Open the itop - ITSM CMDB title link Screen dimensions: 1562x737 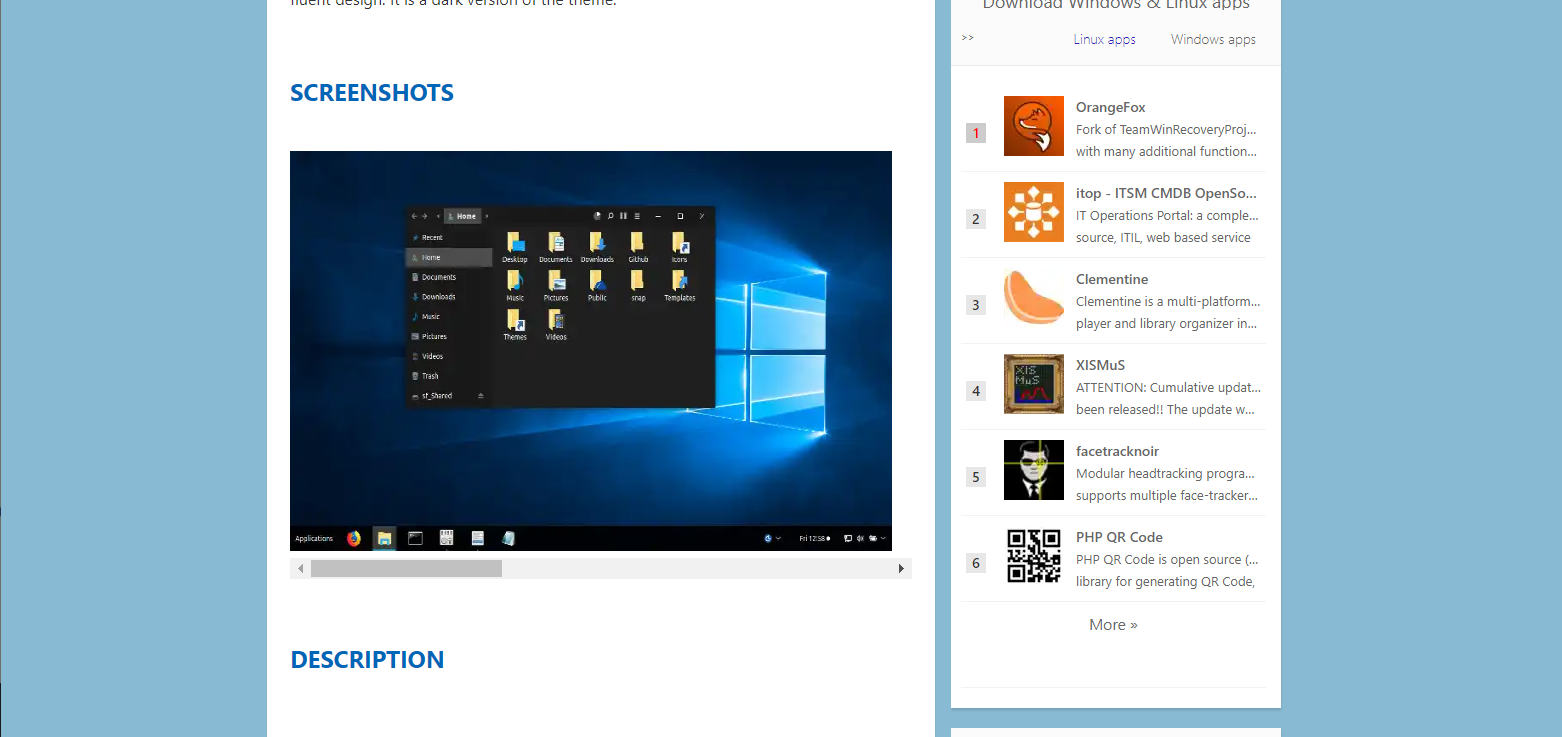1166,193
